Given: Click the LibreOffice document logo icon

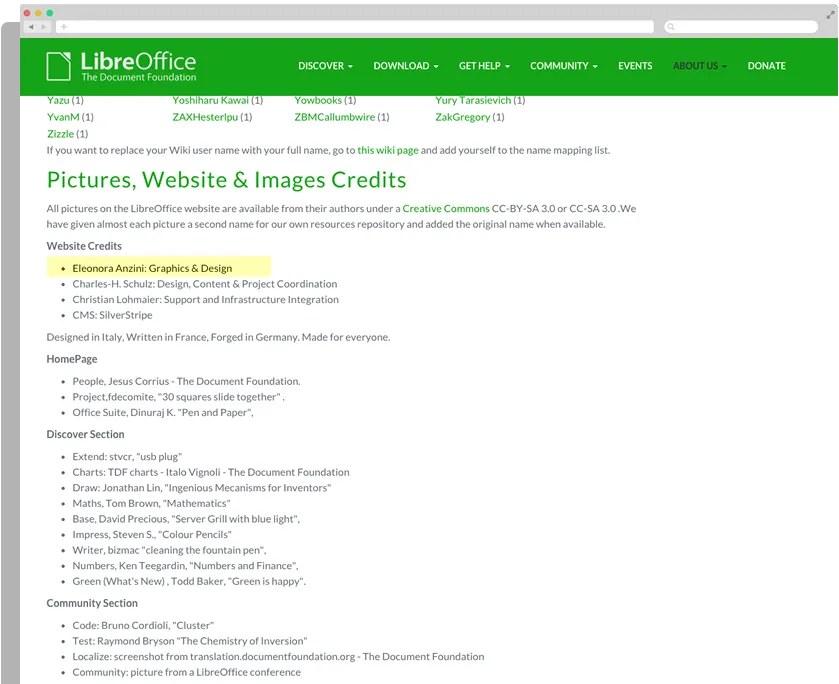Looking at the screenshot, I should [x=58, y=66].
